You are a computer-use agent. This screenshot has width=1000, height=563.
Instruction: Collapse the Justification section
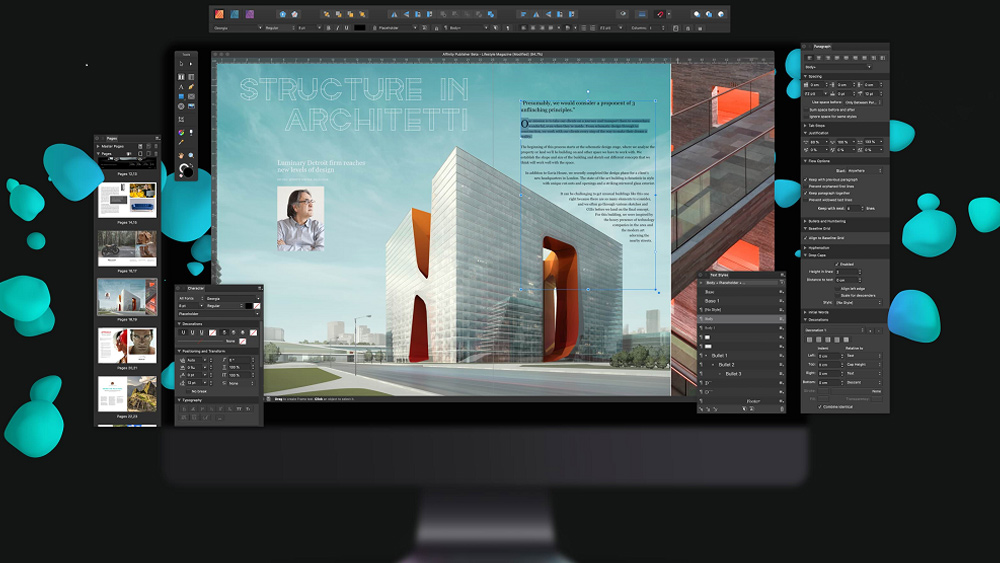click(805, 133)
